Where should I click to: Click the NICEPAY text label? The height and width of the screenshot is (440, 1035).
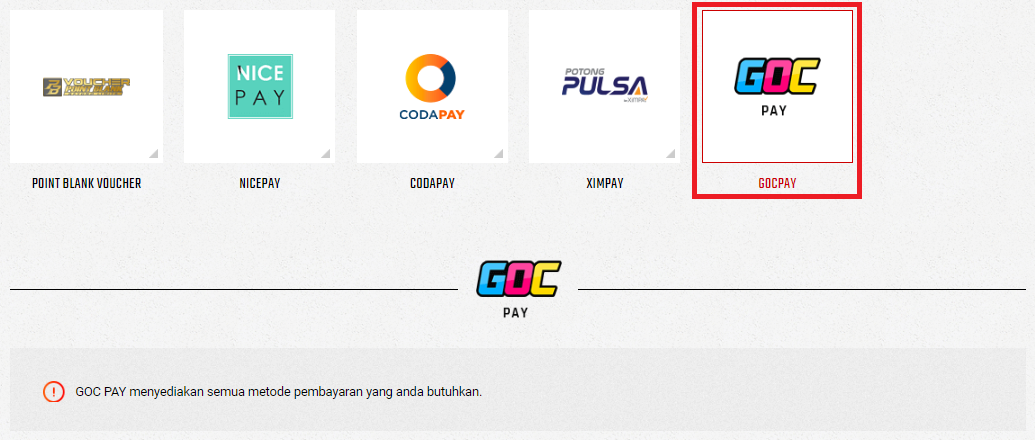[260, 183]
